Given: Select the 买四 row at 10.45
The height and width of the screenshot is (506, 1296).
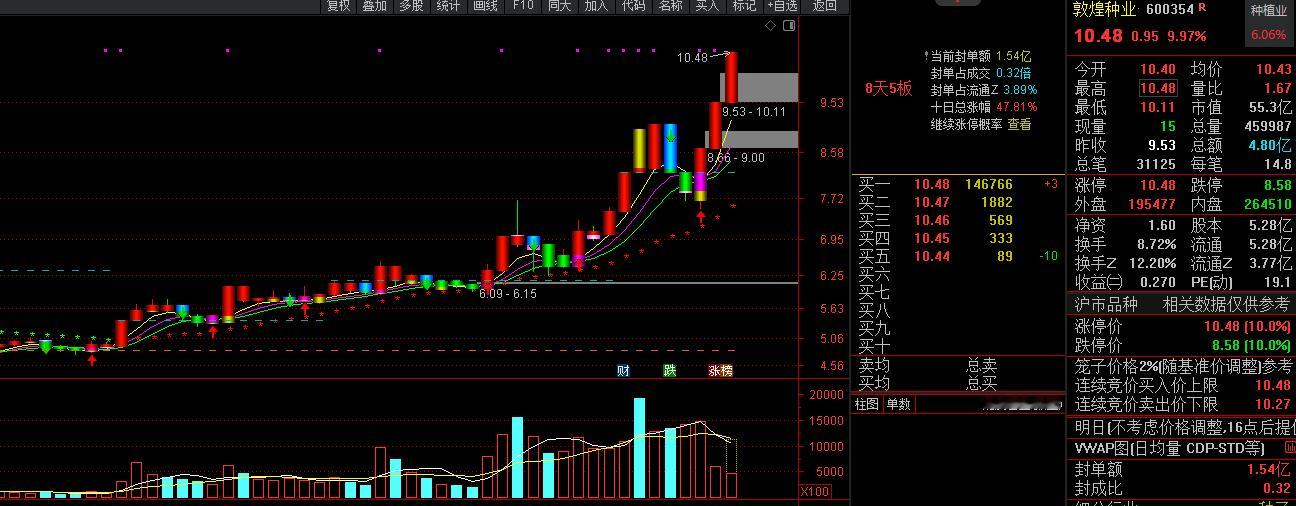Looking at the screenshot, I should click(x=958, y=238).
